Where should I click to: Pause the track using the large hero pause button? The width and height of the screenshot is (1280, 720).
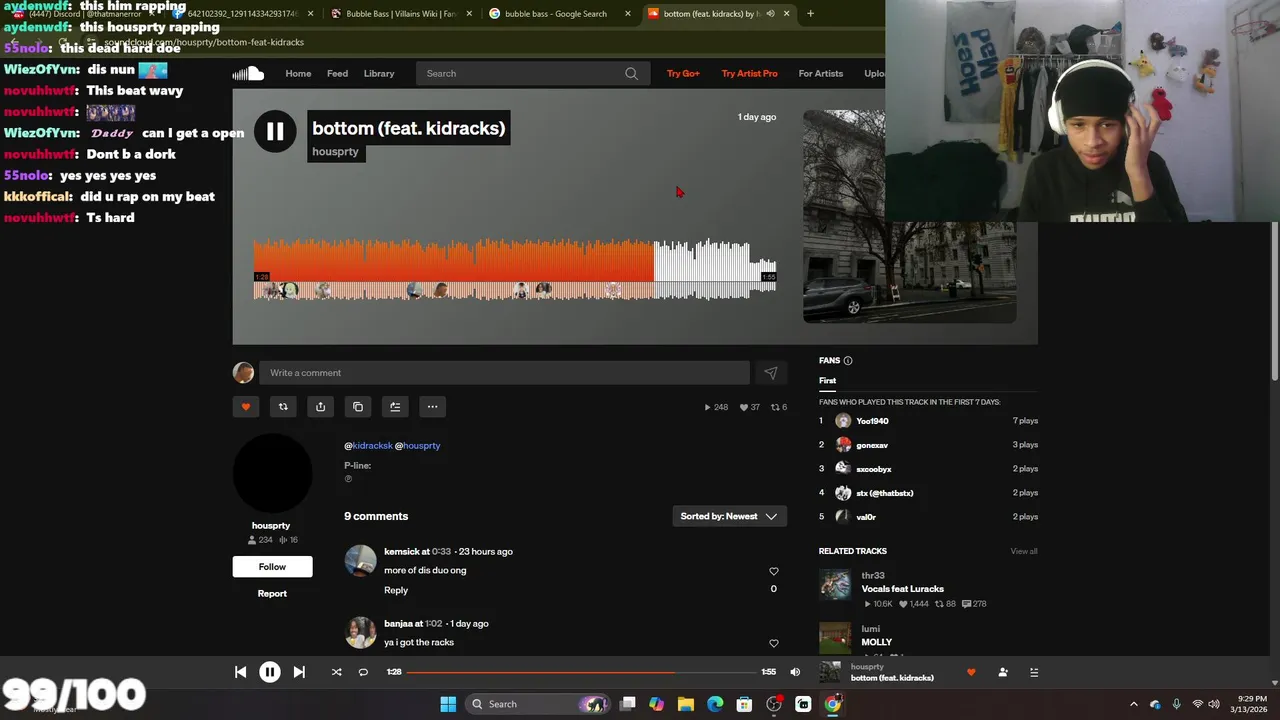(275, 131)
